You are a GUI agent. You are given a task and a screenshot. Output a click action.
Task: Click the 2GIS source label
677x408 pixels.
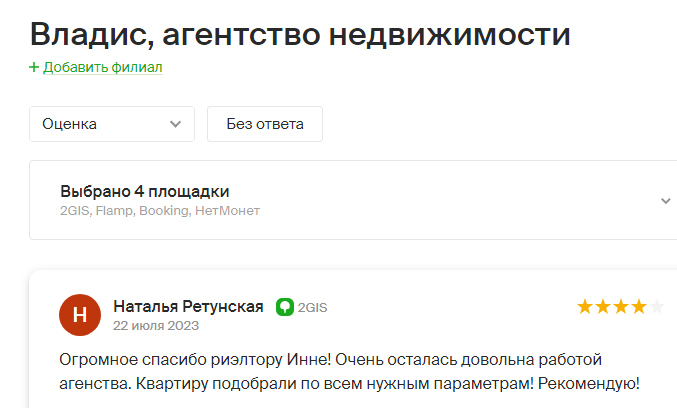(x=313, y=308)
